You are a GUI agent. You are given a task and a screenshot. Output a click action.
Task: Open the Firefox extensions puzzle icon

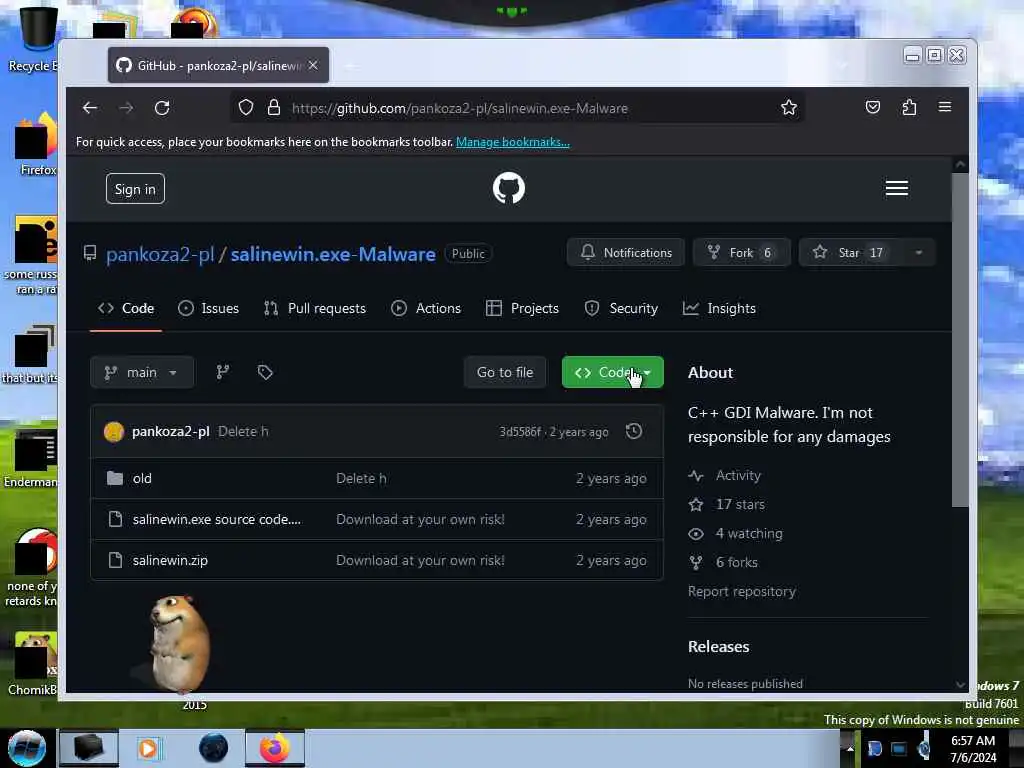point(909,107)
